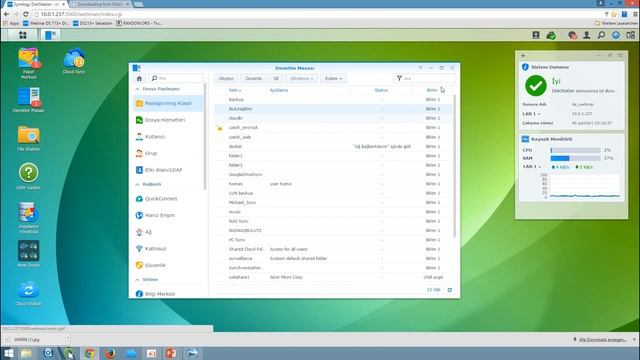Click the browser address bar
This screenshot has width=640, height=360.
(x=318, y=14)
